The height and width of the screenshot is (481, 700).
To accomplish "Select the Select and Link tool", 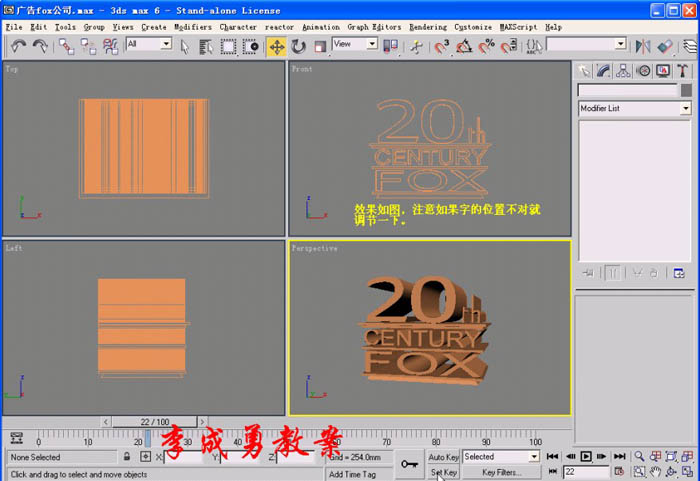I will pyautogui.click(x=67, y=46).
